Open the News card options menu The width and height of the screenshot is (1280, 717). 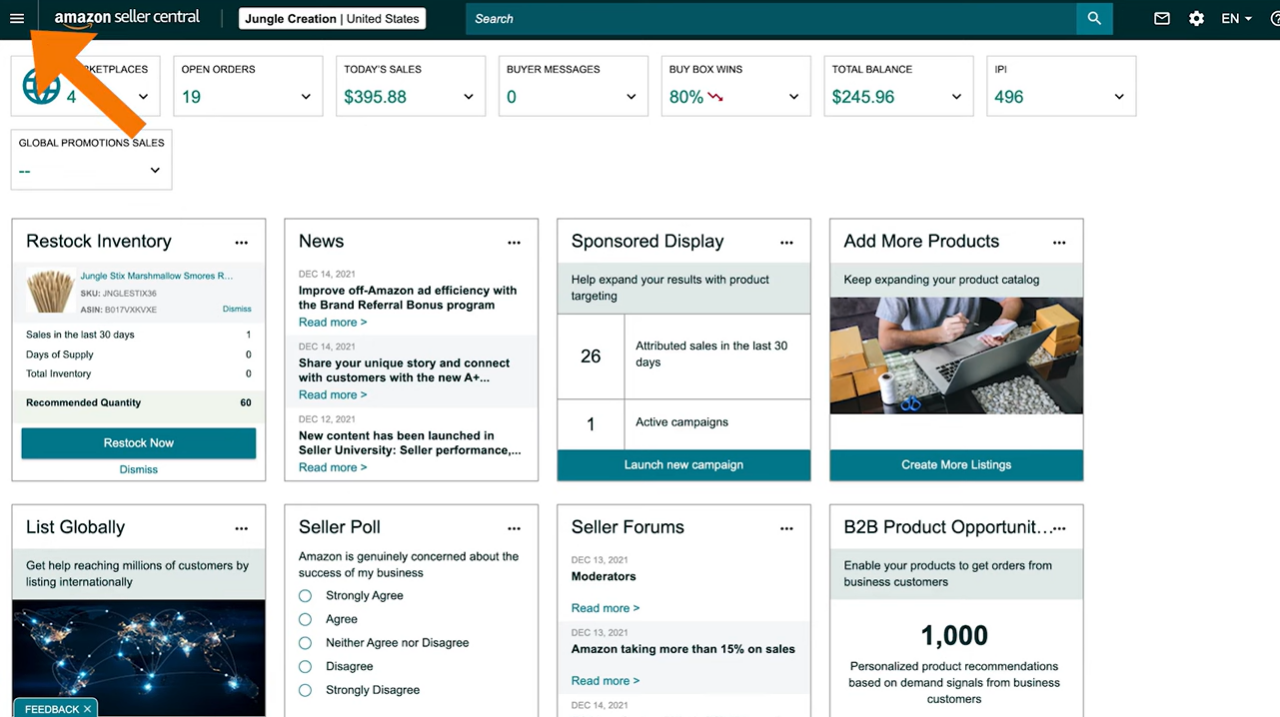coord(514,242)
